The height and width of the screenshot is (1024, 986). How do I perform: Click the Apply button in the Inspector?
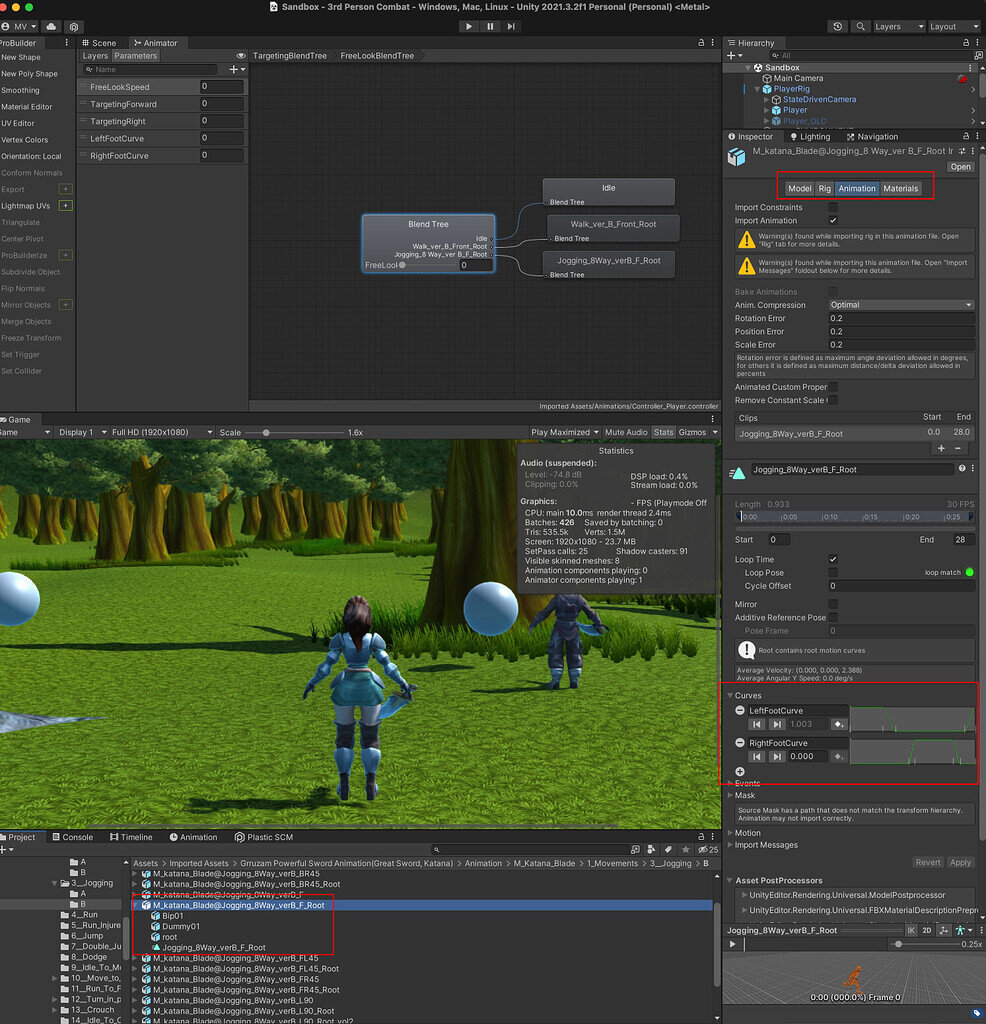pos(959,861)
